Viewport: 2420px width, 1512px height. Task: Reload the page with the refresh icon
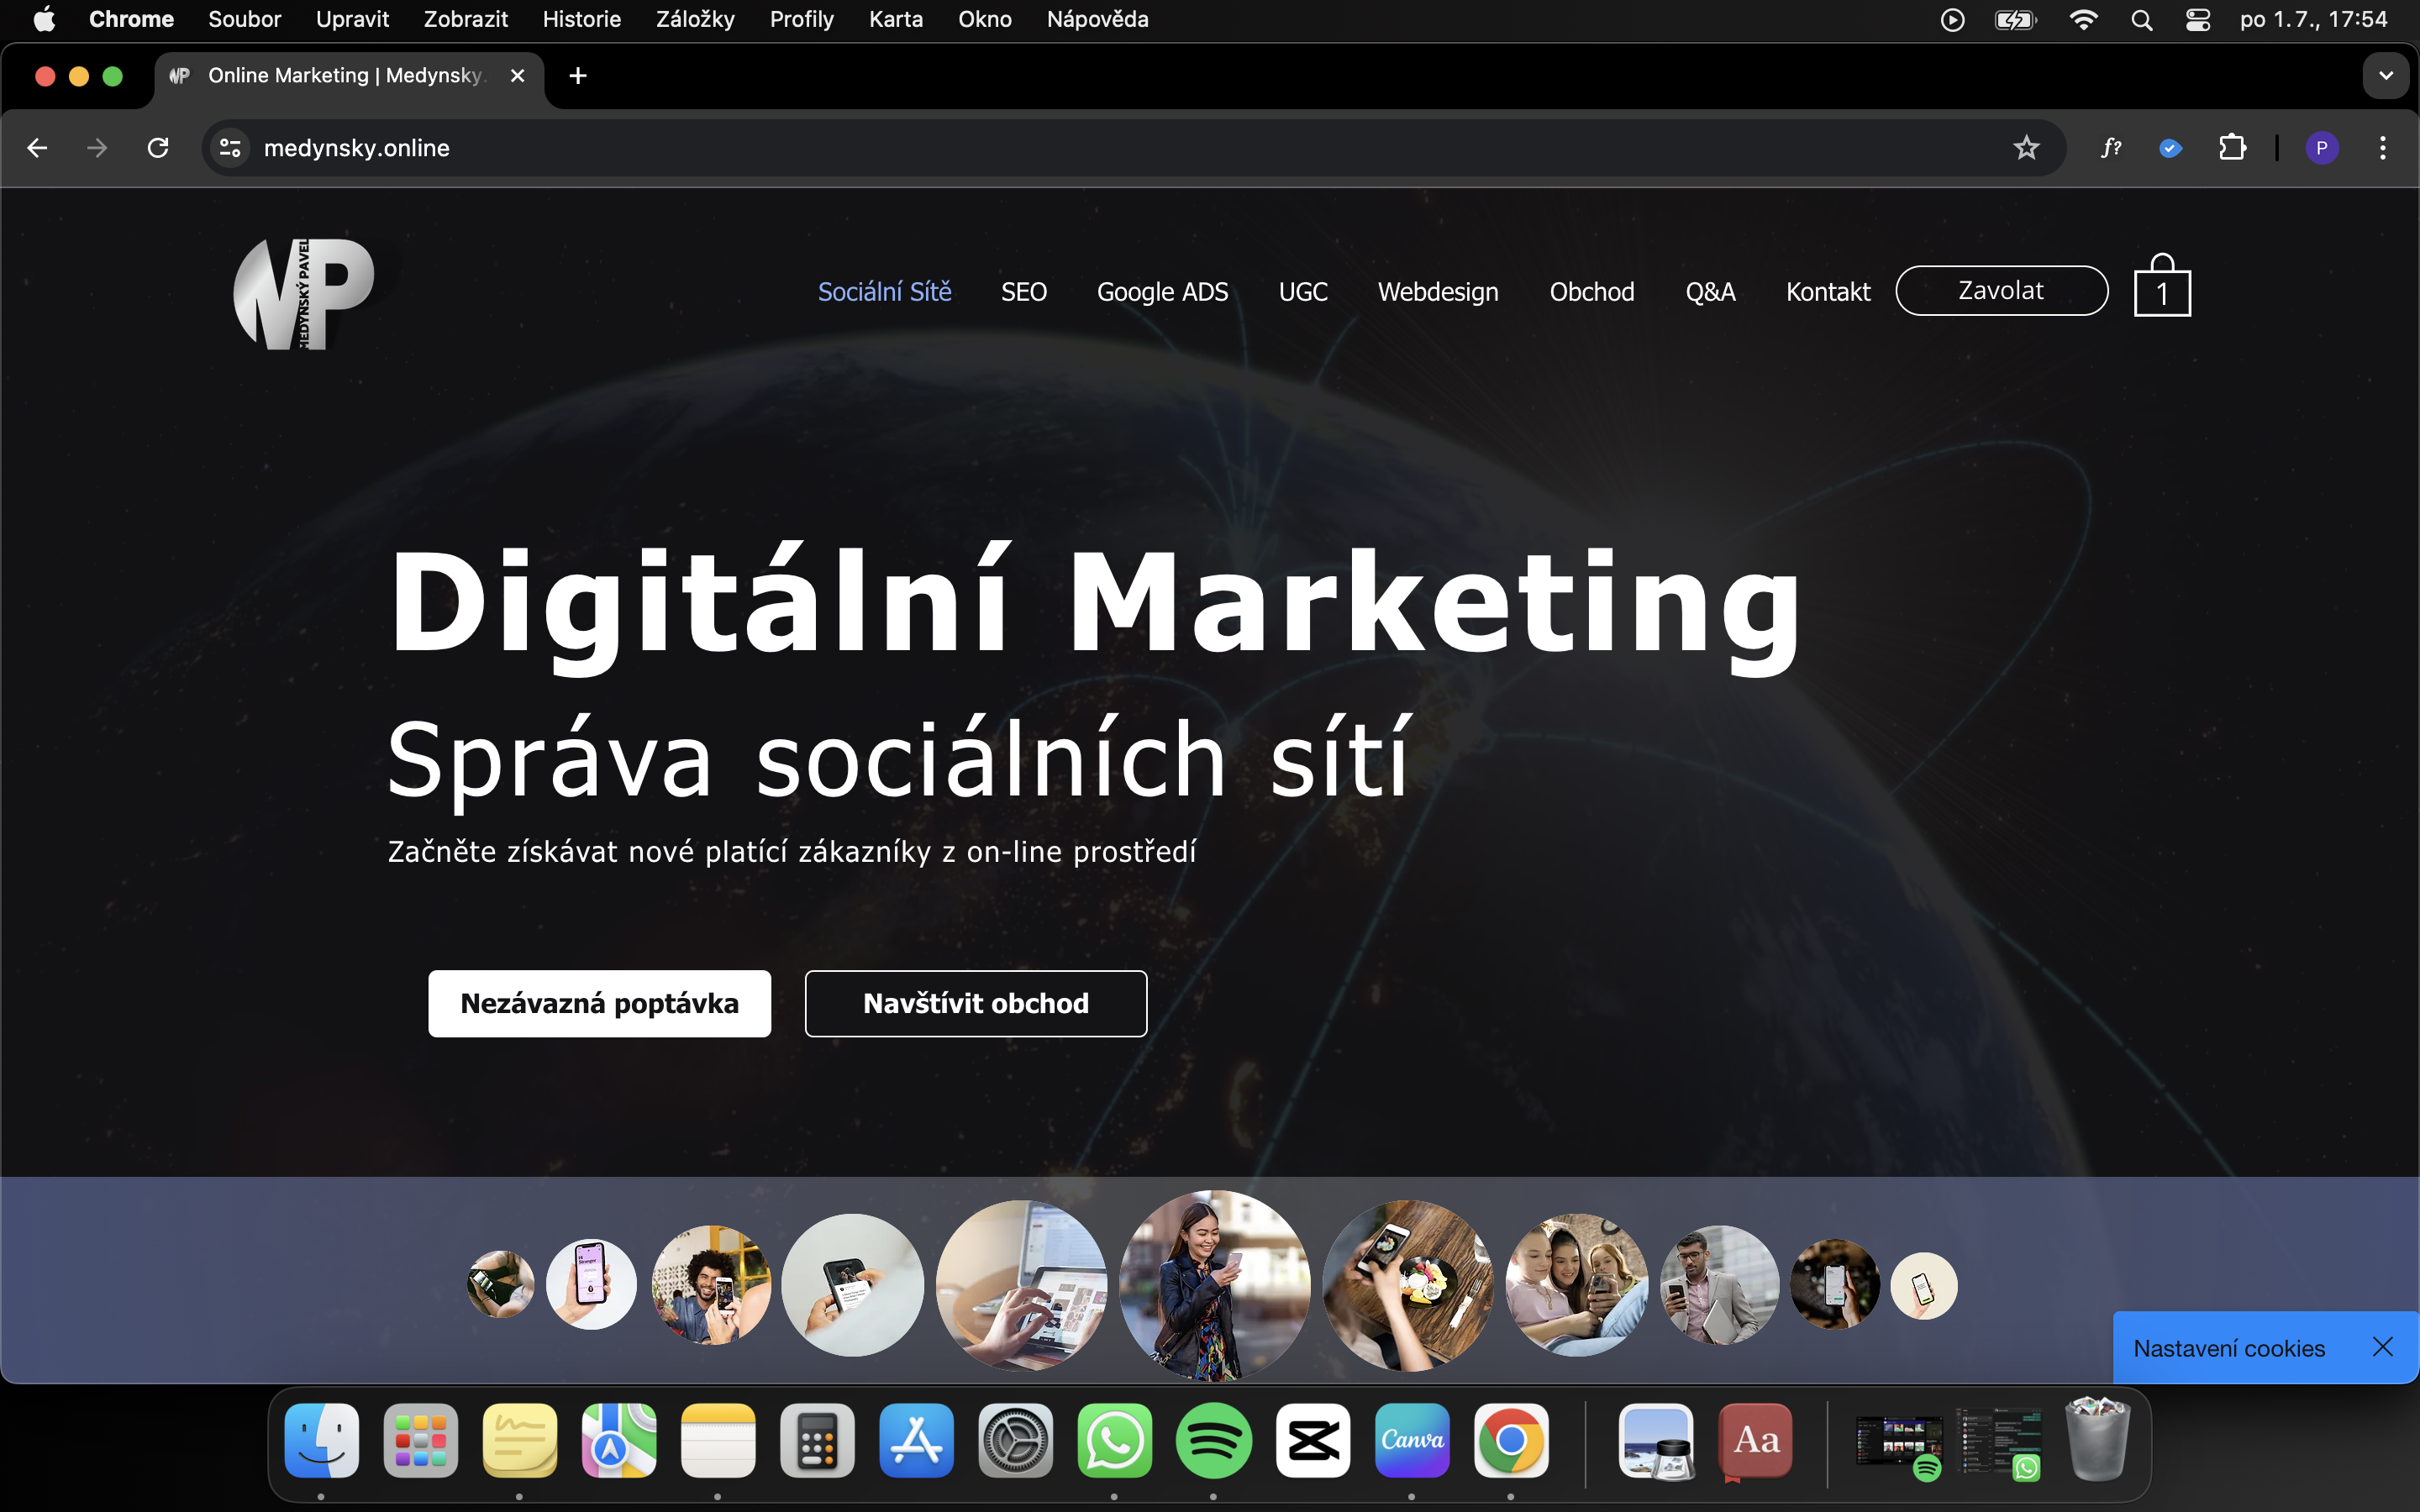[x=158, y=148]
